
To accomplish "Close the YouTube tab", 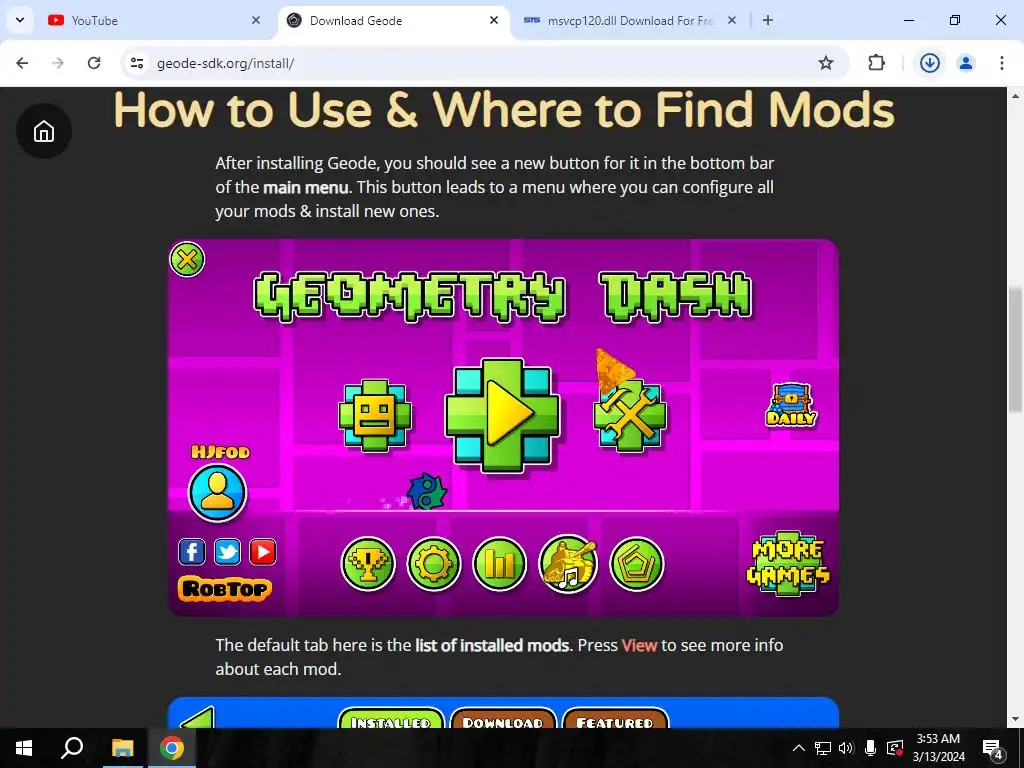I will point(256,20).
